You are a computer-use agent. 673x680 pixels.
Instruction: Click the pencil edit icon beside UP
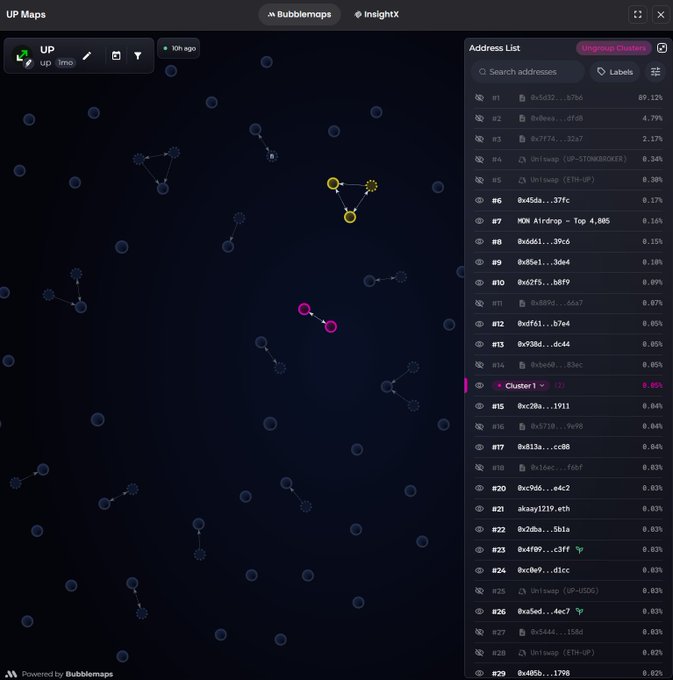(x=87, y=56)
